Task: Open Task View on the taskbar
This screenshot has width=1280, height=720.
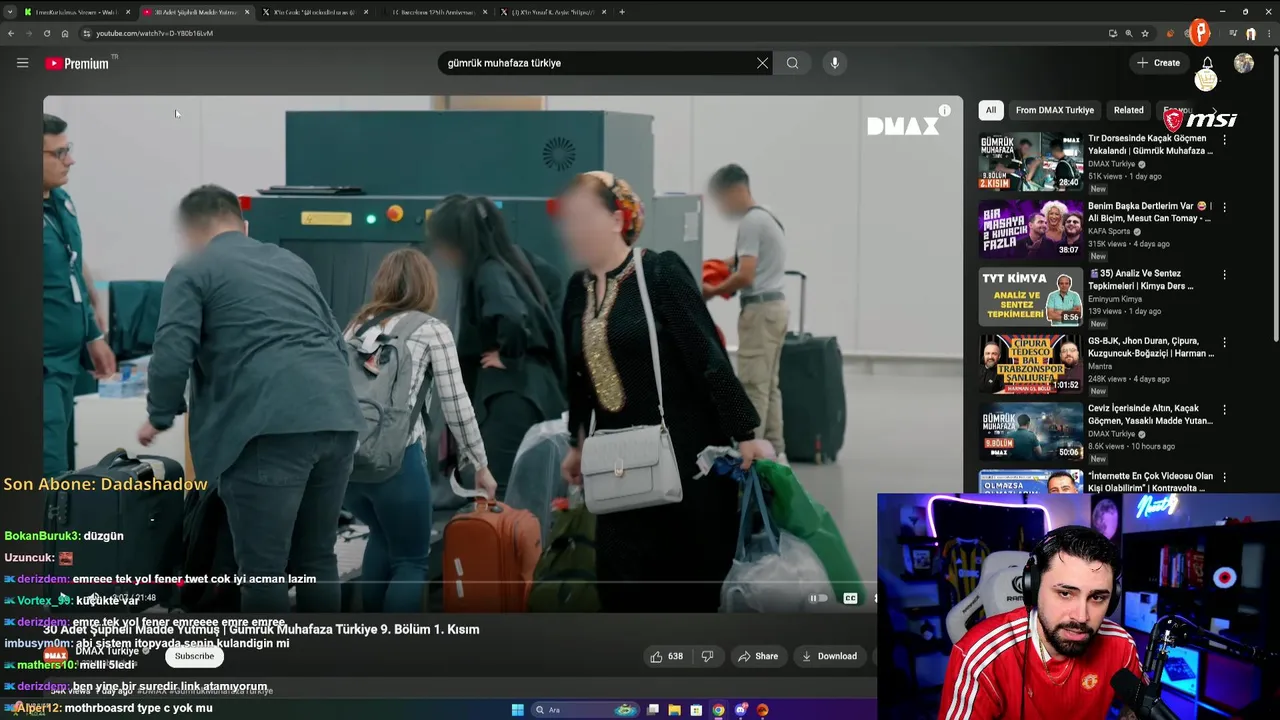Action: tap(652, 710)
